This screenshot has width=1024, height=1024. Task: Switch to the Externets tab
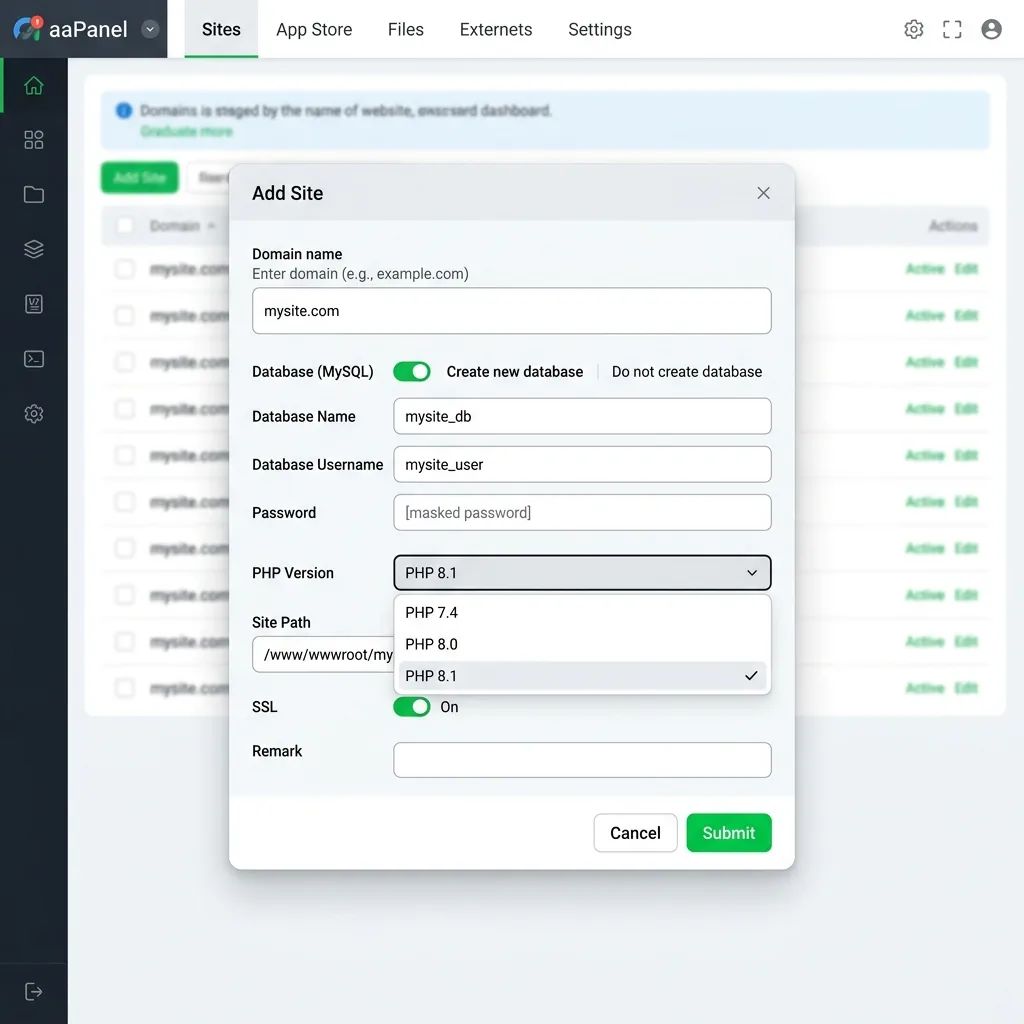coord(496,29)
